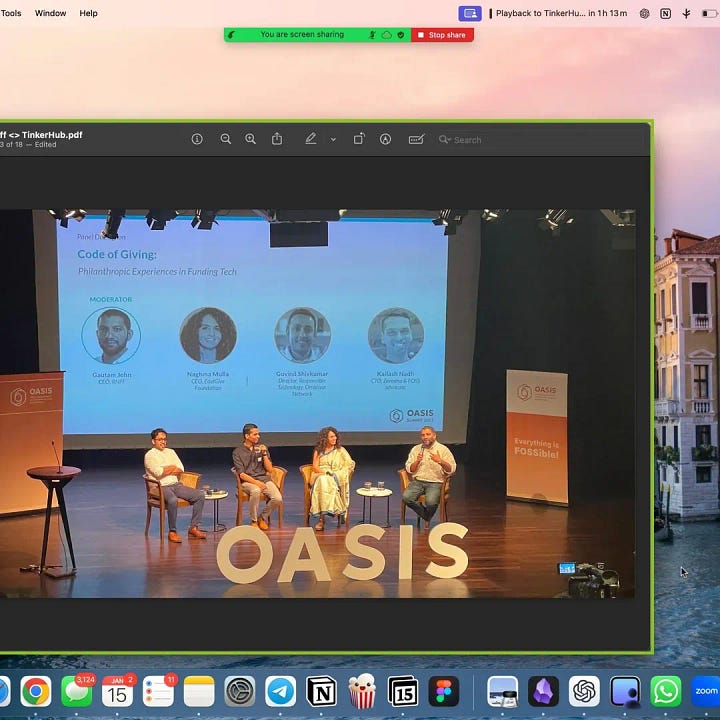Click the shield security icon in Zoom bar
Viewport: 720px width, 720px height.
401,35
